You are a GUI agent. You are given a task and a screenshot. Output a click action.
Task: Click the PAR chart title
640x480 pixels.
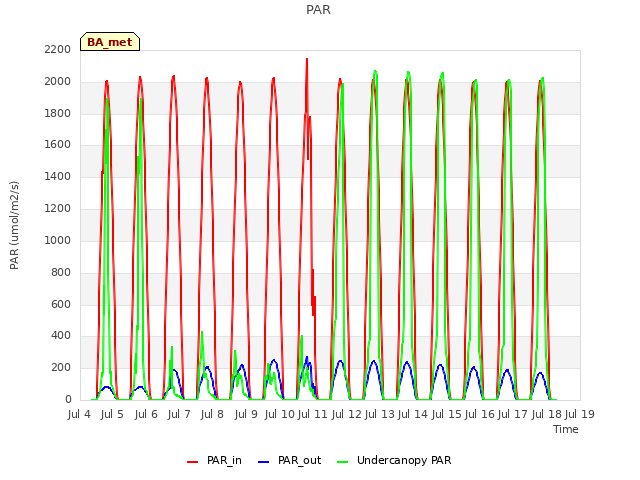(x=318, y=9)
